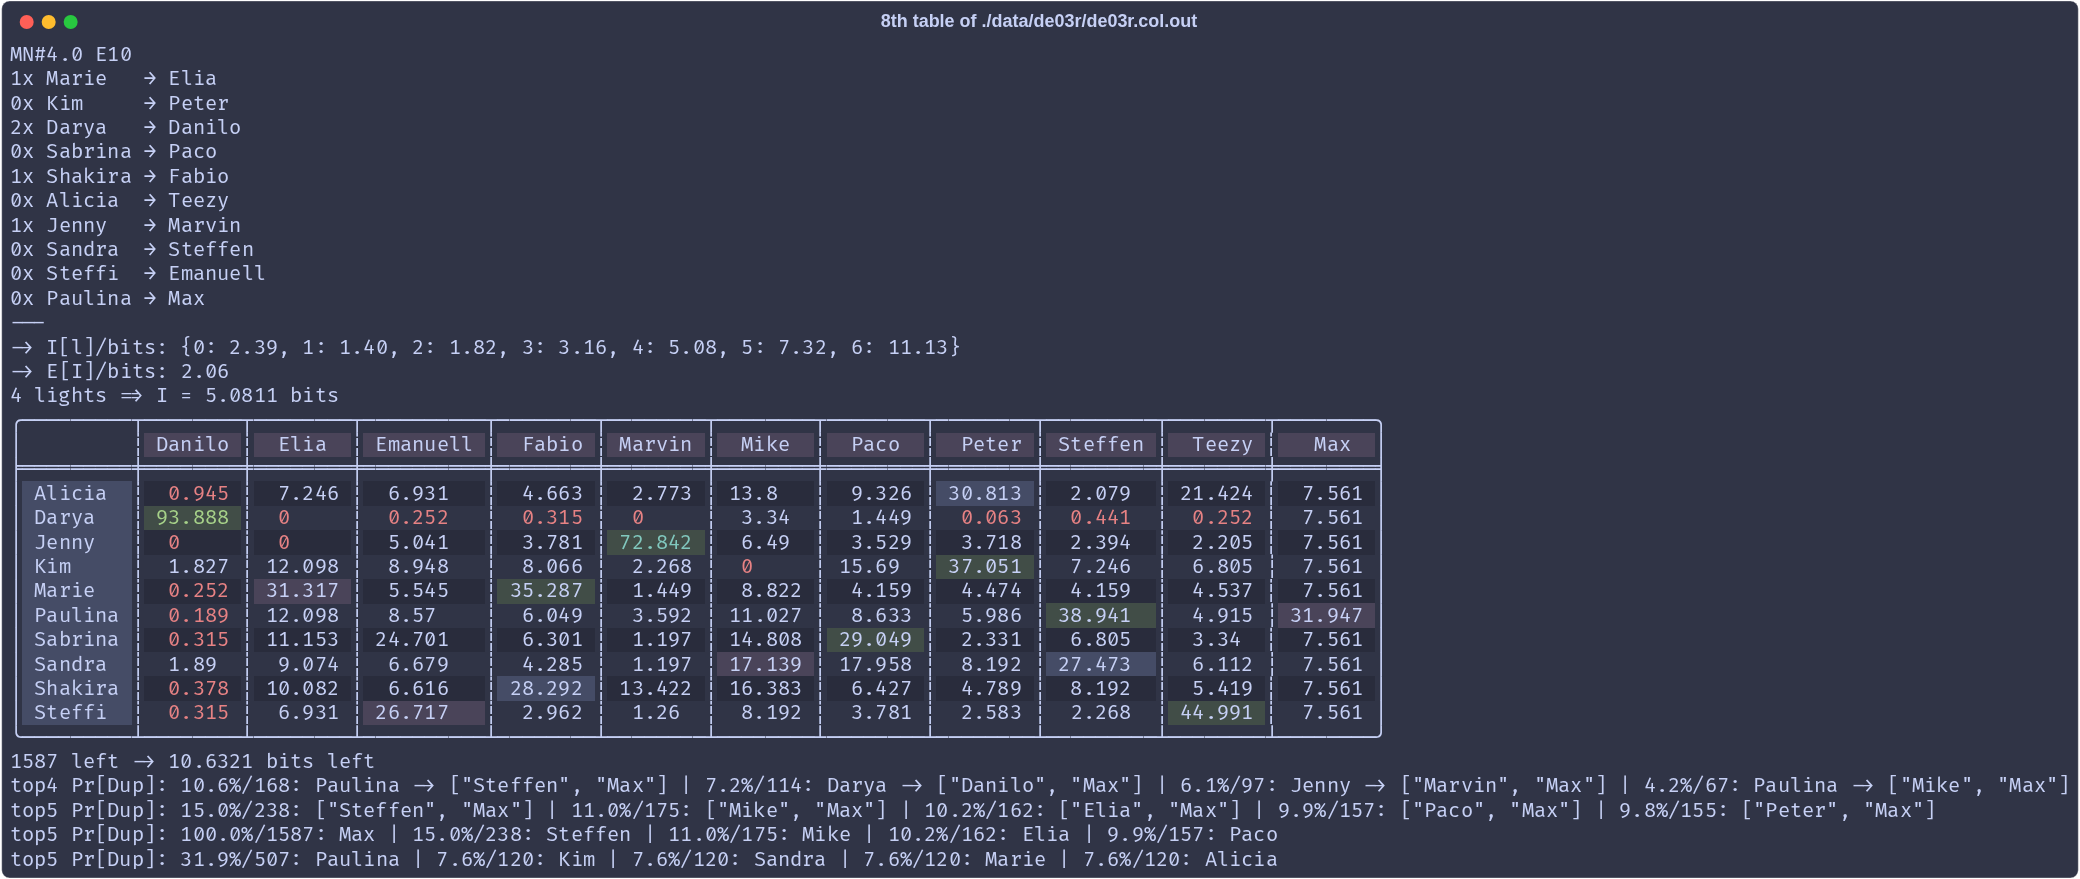Click the Sabrina row label in table
Image resolution: width=2080 pixels, height=879 pixels.
click(x=76, y=640)
